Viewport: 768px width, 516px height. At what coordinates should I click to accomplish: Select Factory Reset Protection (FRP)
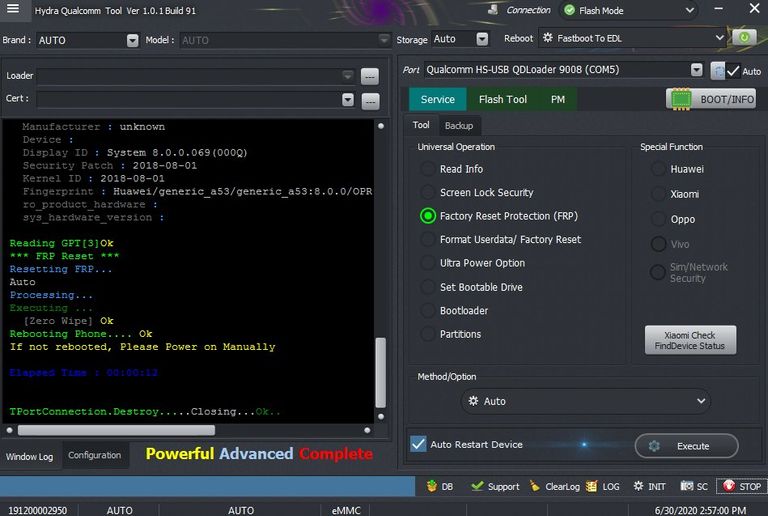[x=428, y=216]
